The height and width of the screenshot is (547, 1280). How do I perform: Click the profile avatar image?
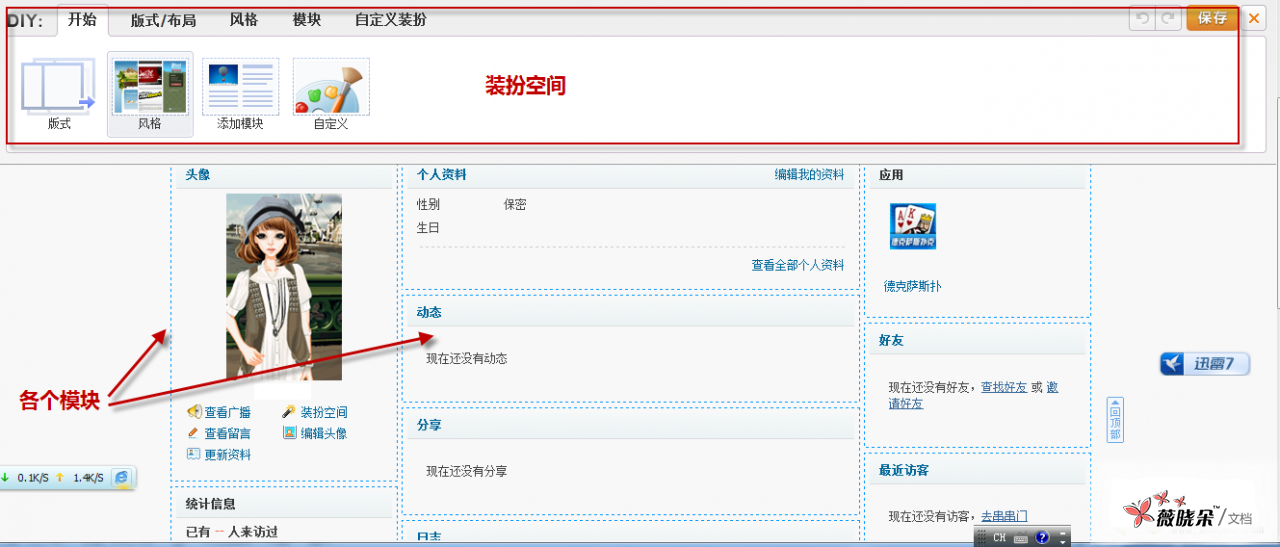(x=284, y=287)
